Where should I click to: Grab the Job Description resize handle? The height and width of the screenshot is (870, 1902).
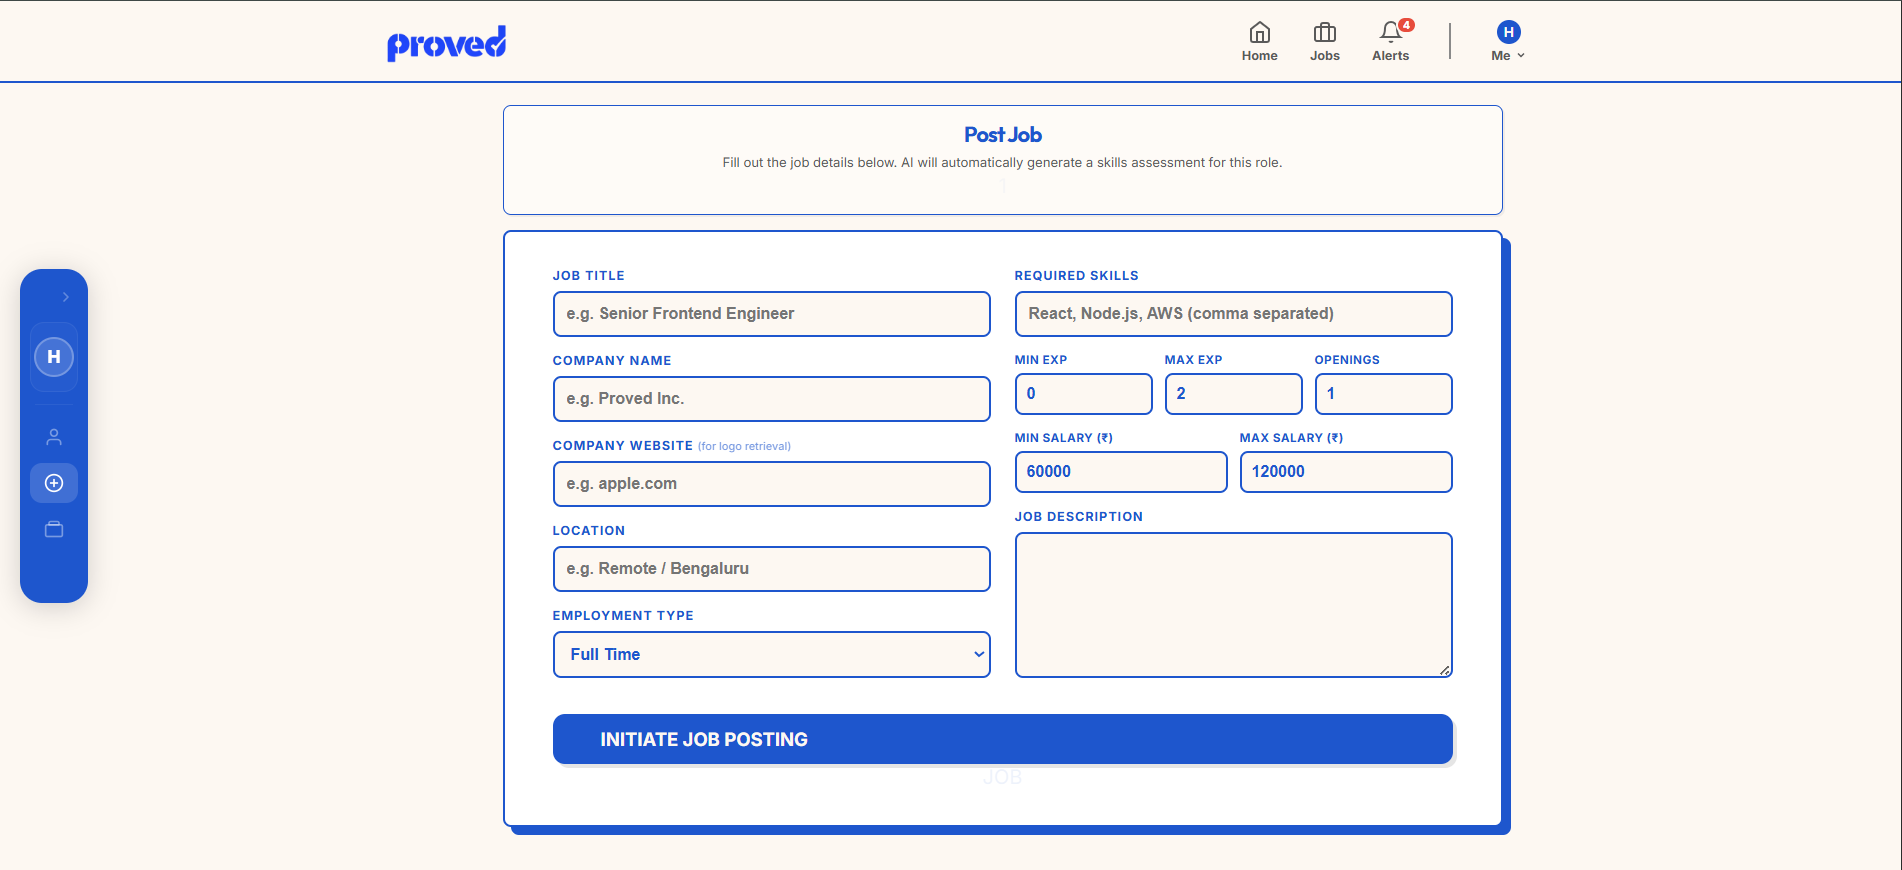1444,670
